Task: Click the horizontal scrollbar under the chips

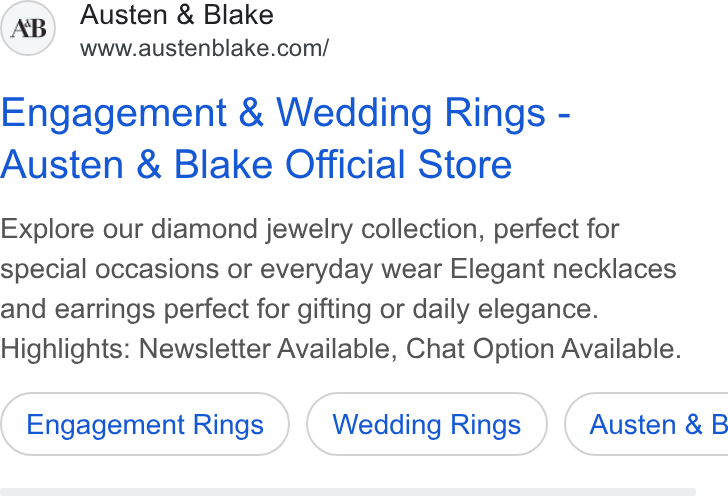Action: tap(348, 492)
